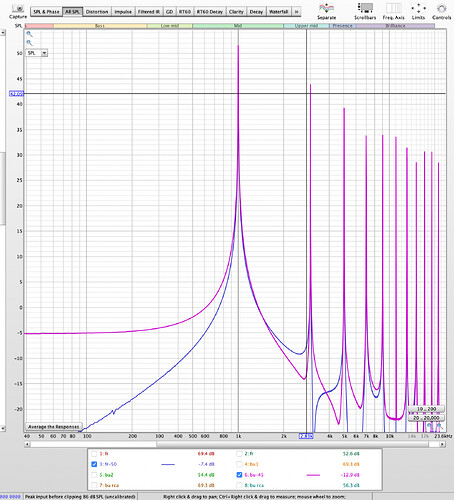
Task: Click up arrow on left vertical scrollbar
Action: coord(3,33)
